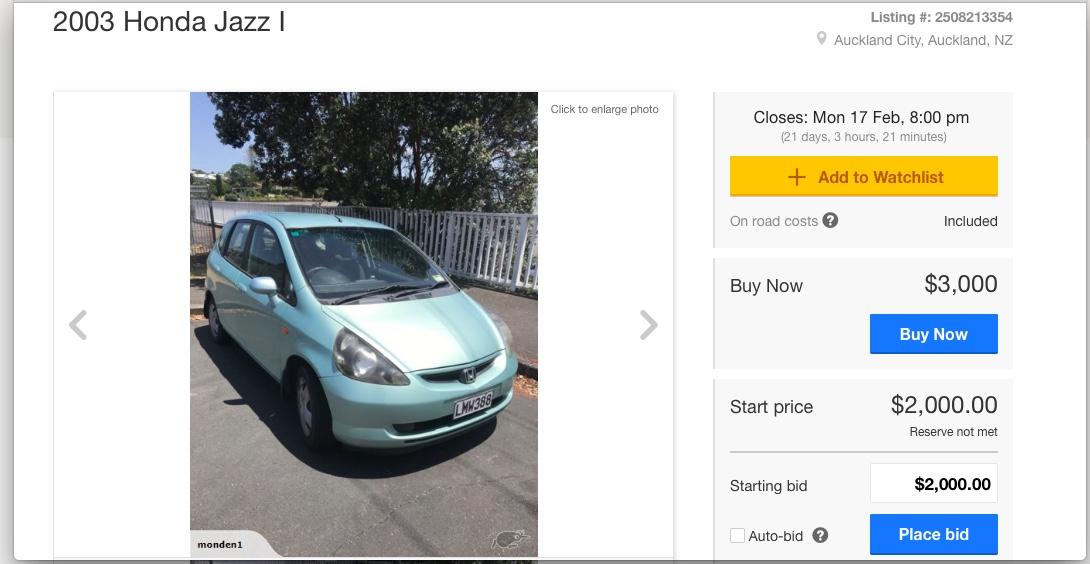Click the Auckland City location text

[x=923, y=41]
